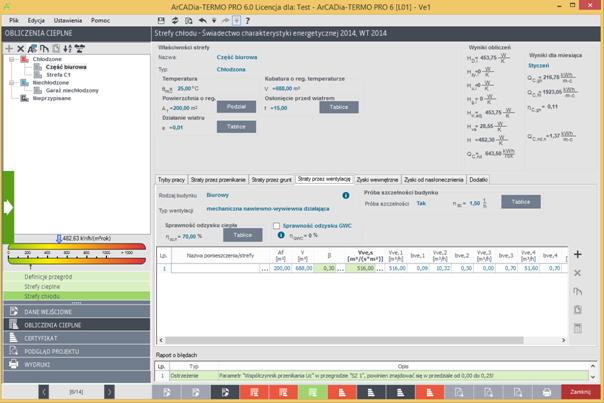Viewport: 604px width, 403px height.
Task: Click the info icon next to ηGWC value
Action: coord(281,235)
